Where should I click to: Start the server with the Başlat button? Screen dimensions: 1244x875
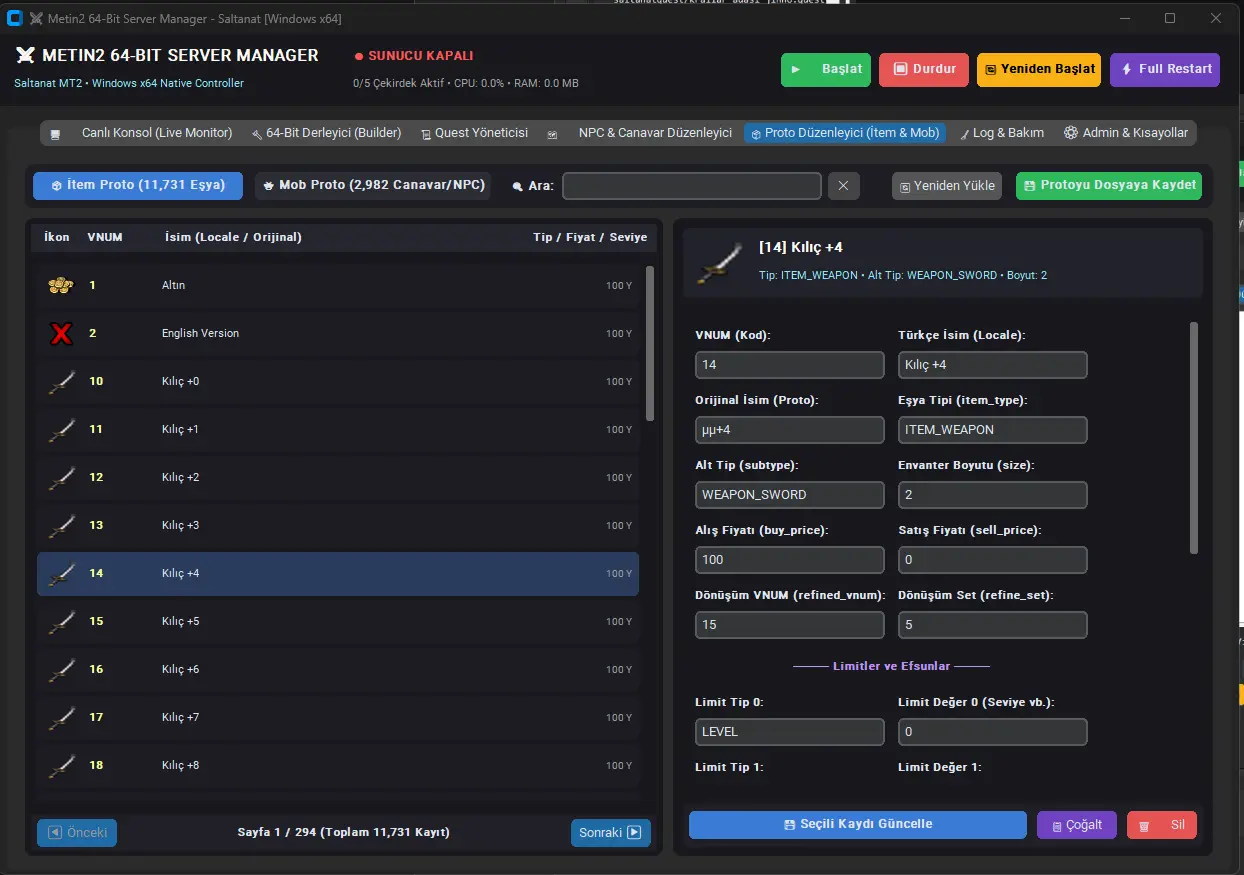tap(826, 70)
